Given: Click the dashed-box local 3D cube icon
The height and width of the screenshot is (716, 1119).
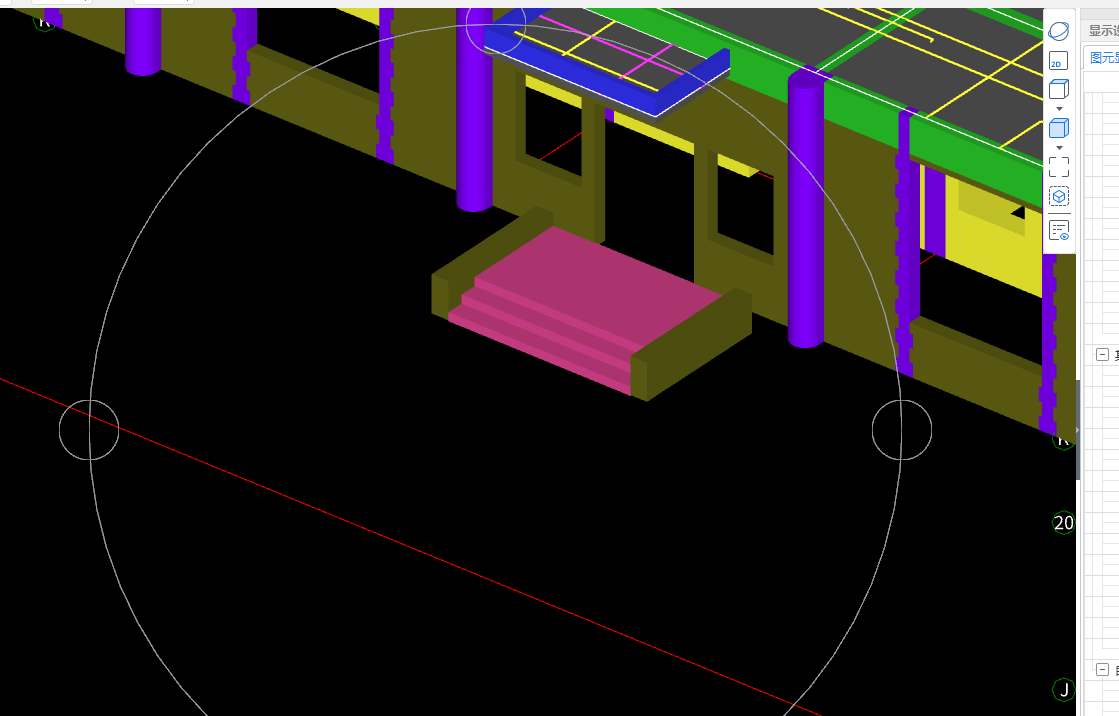Looking at the screenshot, I should pos(1059,196).
